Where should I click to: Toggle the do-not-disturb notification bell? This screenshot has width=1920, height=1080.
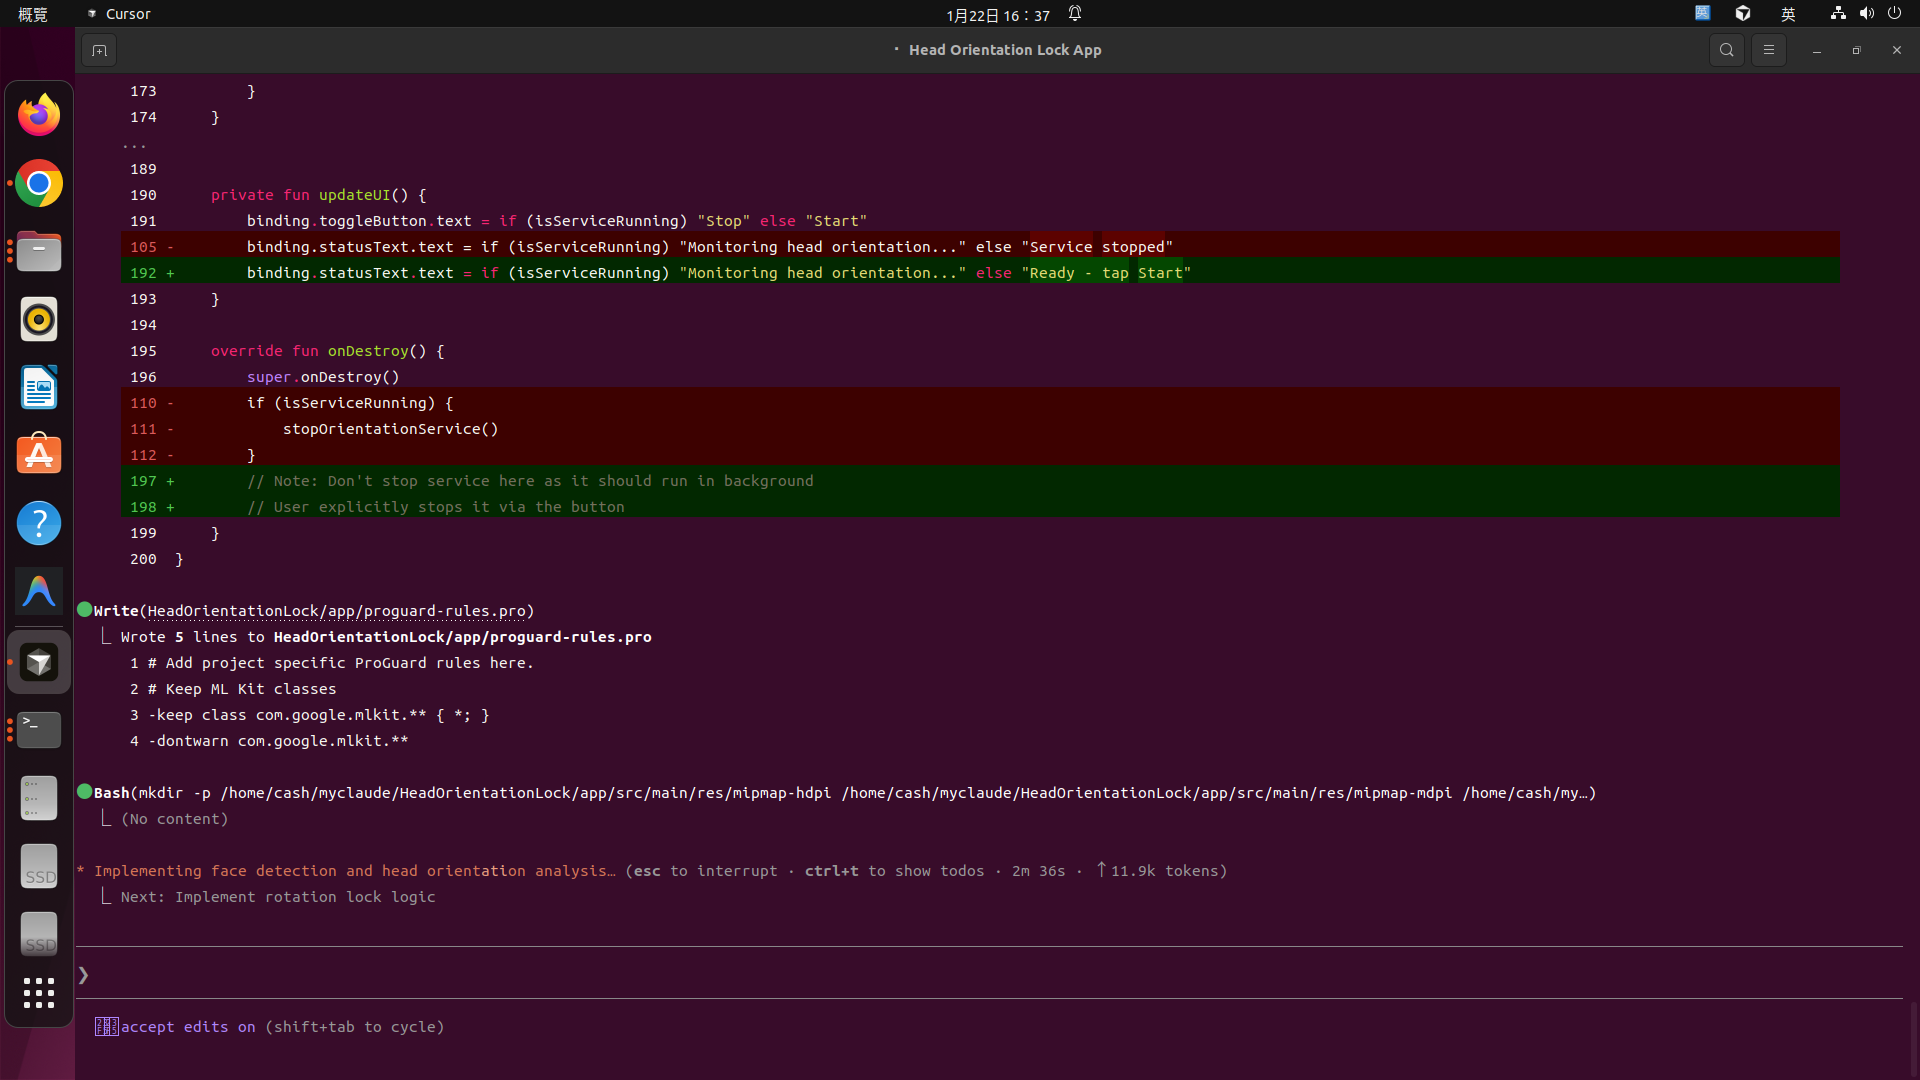coord(1075,14)
